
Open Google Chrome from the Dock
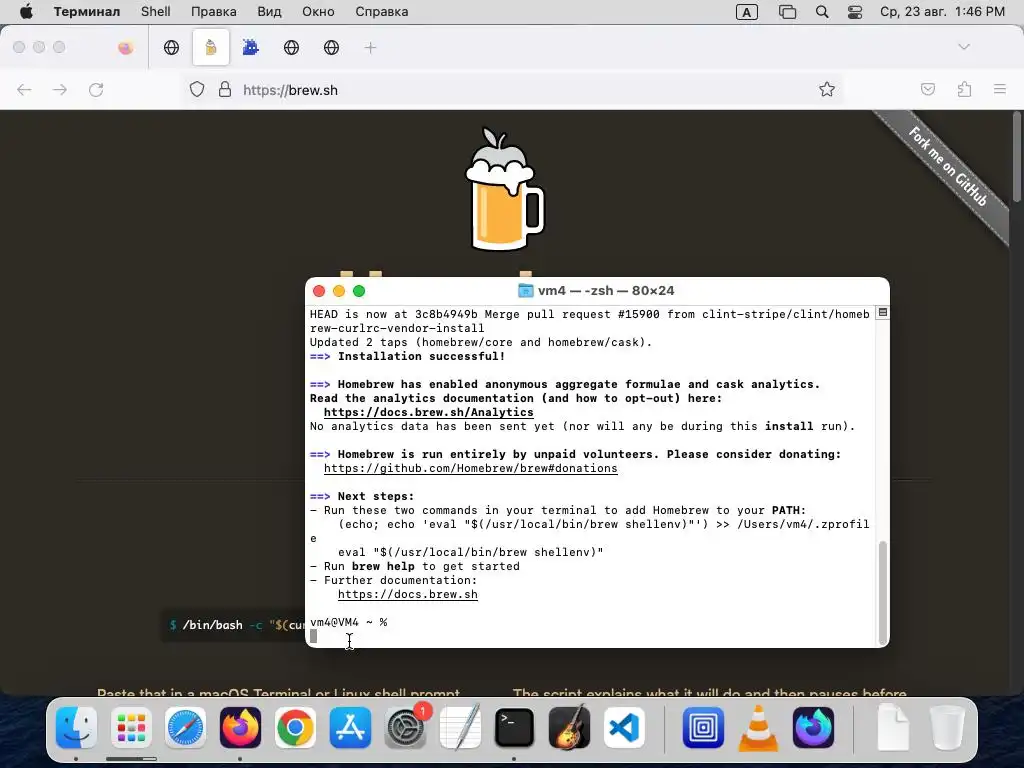[295, 728]
